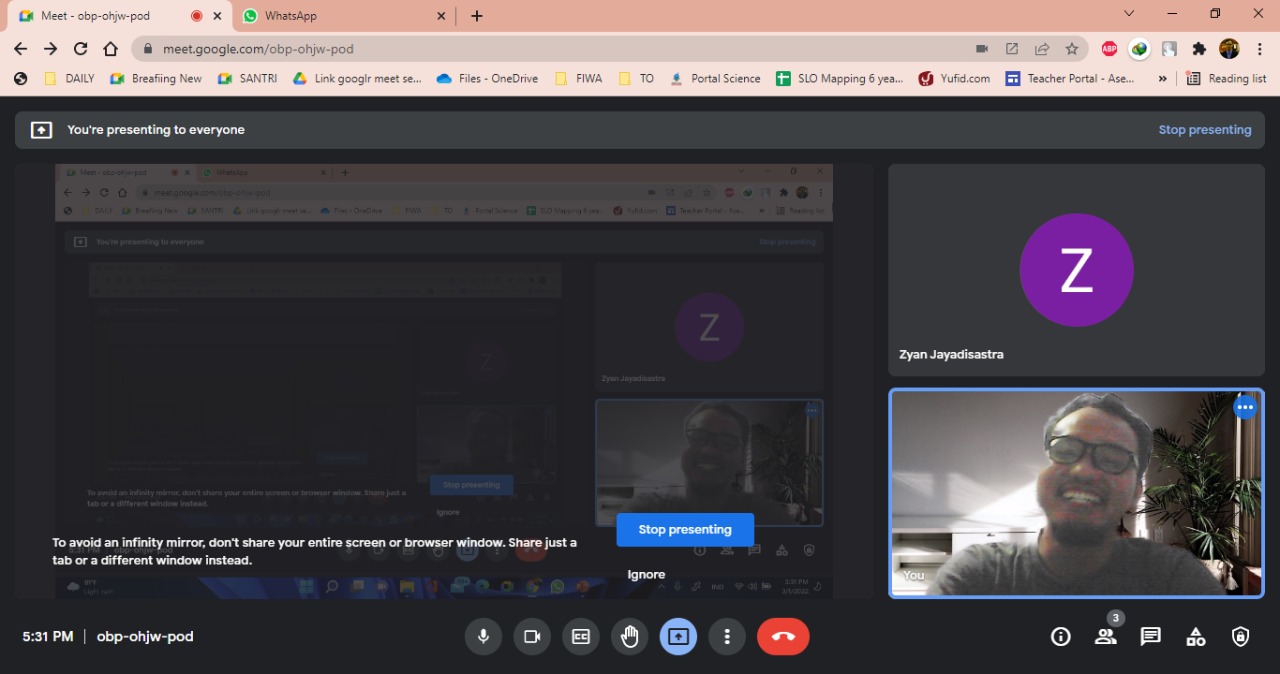The width and height of the screenshot is (1280, 674).
Task: Show the participants list
Action: [x=1106, y=637]
